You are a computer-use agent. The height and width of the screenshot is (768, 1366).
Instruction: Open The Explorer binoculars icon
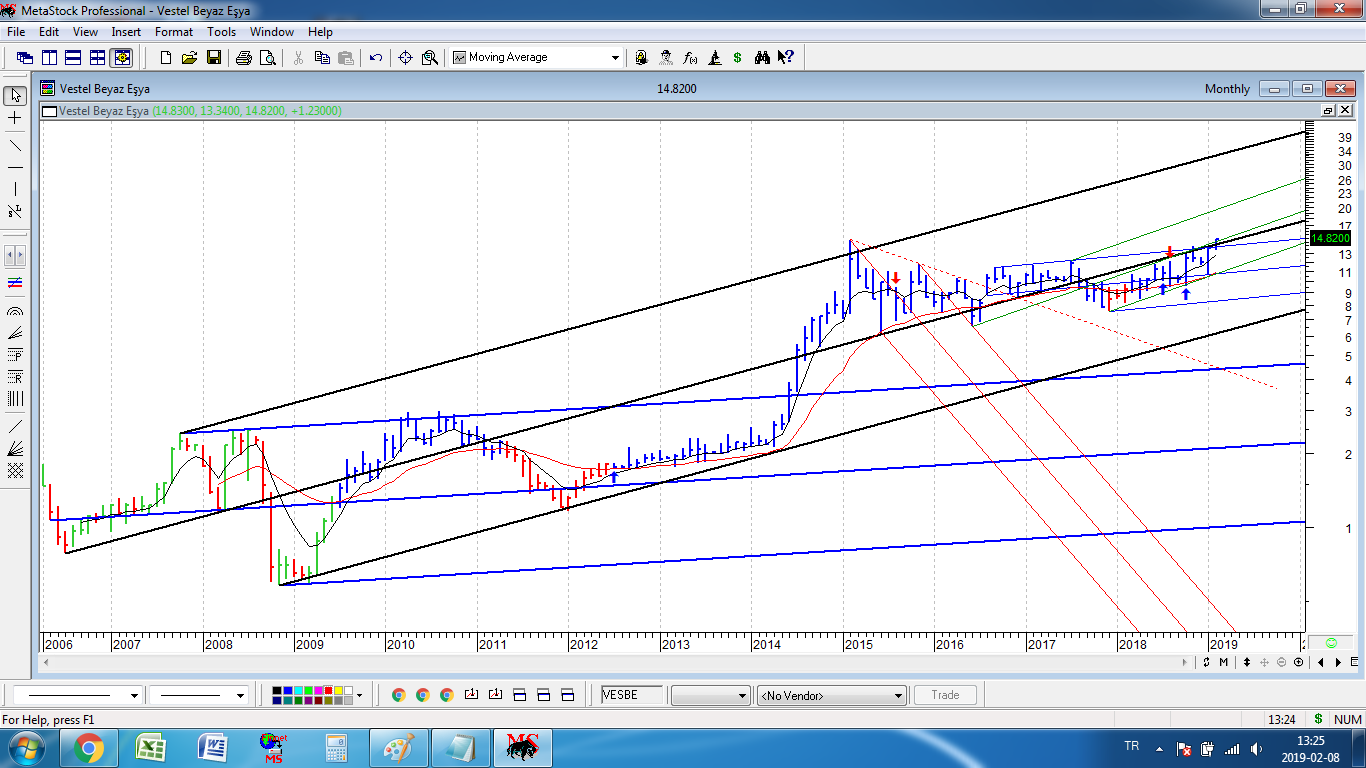pyautogui.click(x=762, y=58)
